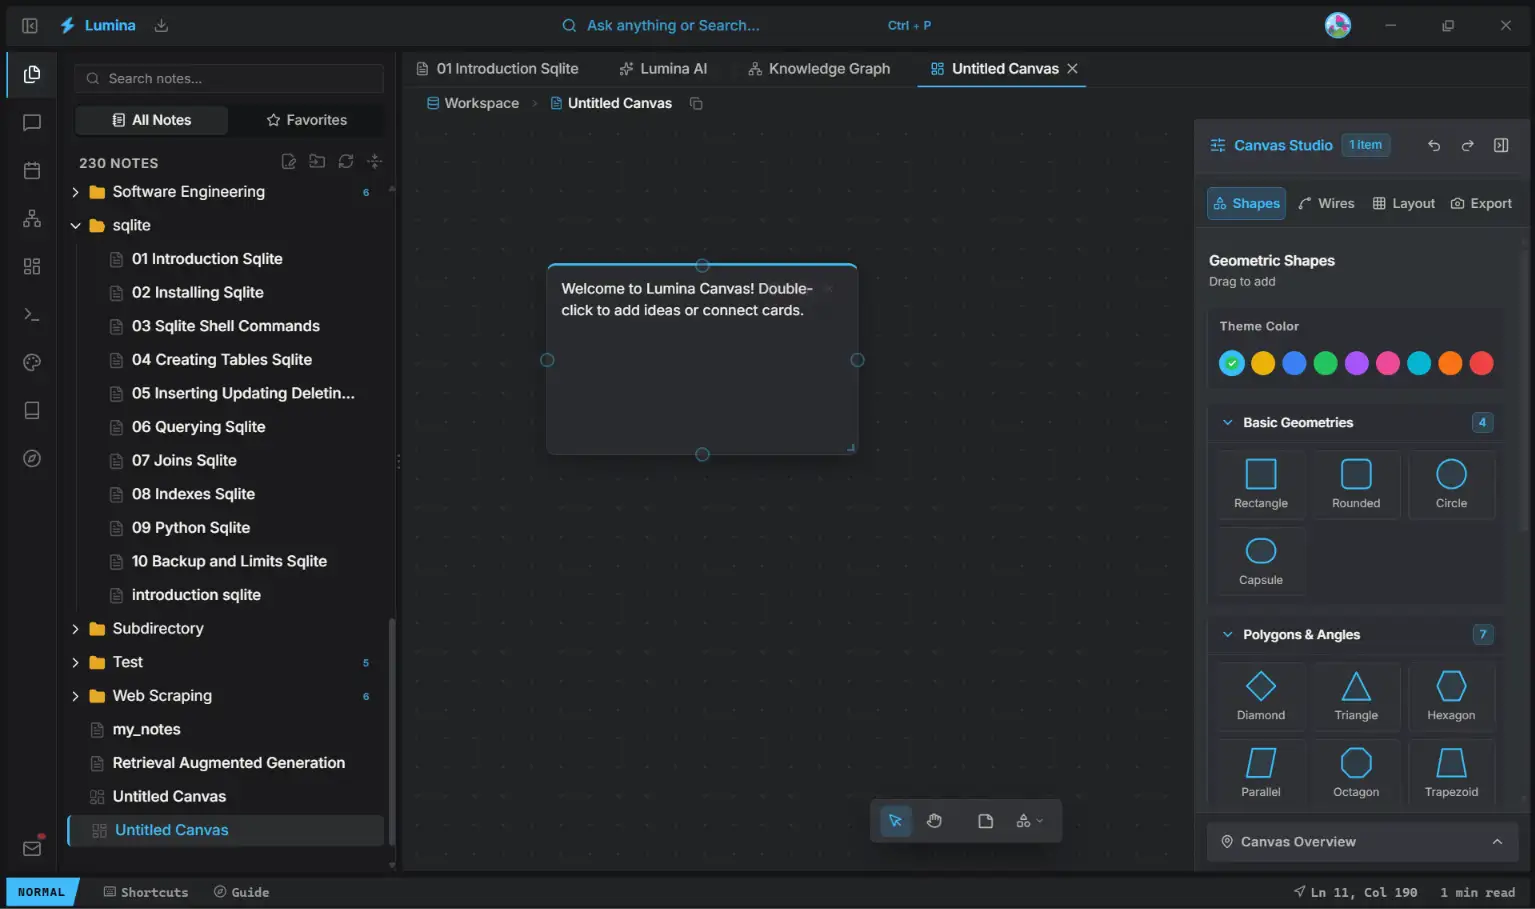Select the Rectangle shape
This screenshot has height=909, width=1535.
pyautogui.click(x=1260, y=484)
